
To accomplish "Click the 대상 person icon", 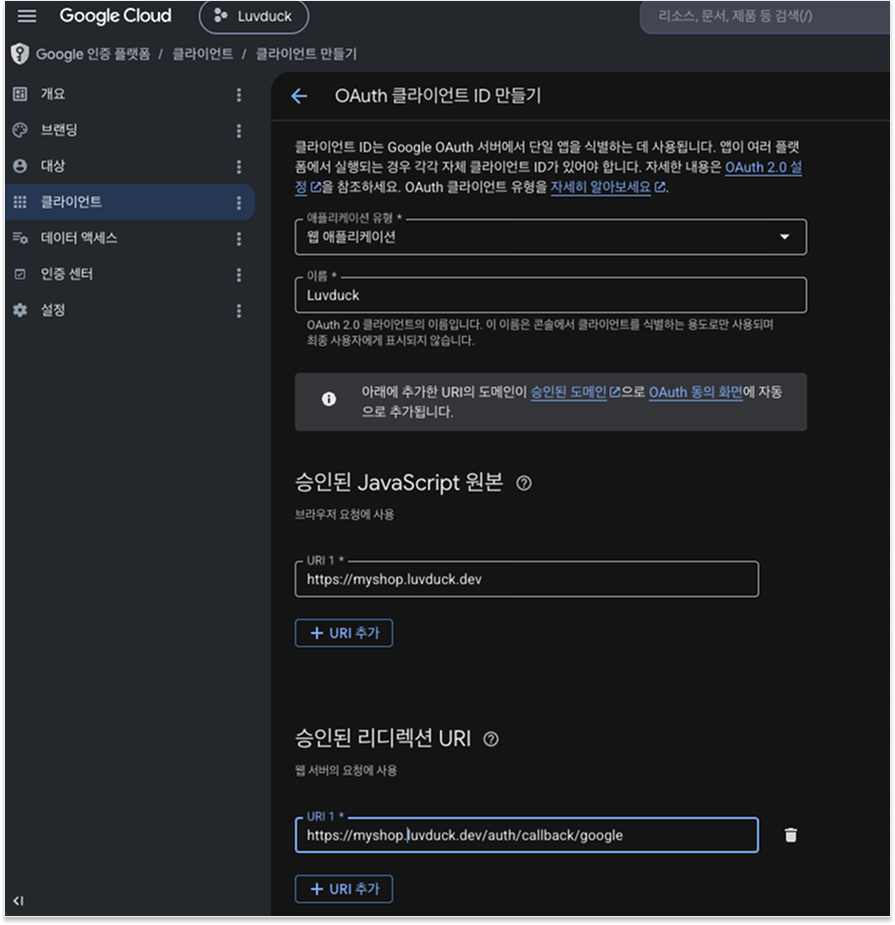I will click(x=20, y=166).
